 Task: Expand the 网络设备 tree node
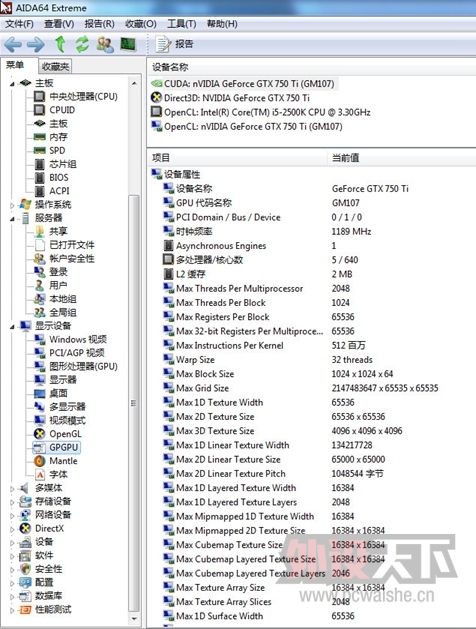12,515
